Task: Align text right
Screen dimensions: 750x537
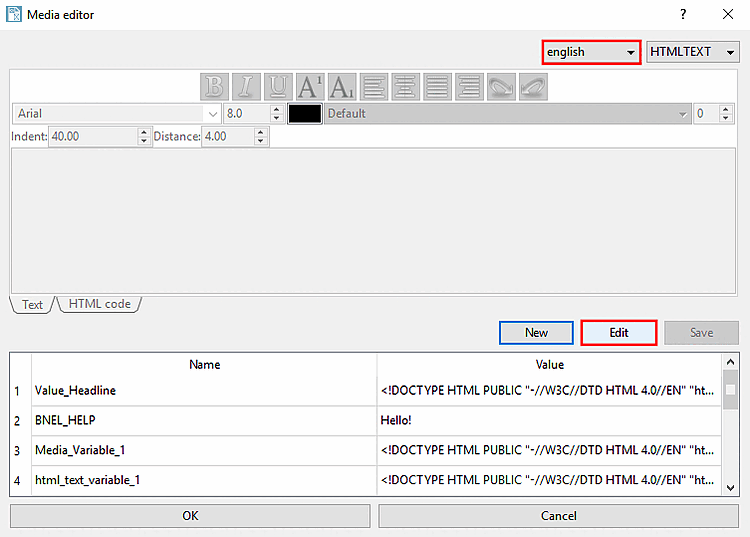Action: click(469, 87)
